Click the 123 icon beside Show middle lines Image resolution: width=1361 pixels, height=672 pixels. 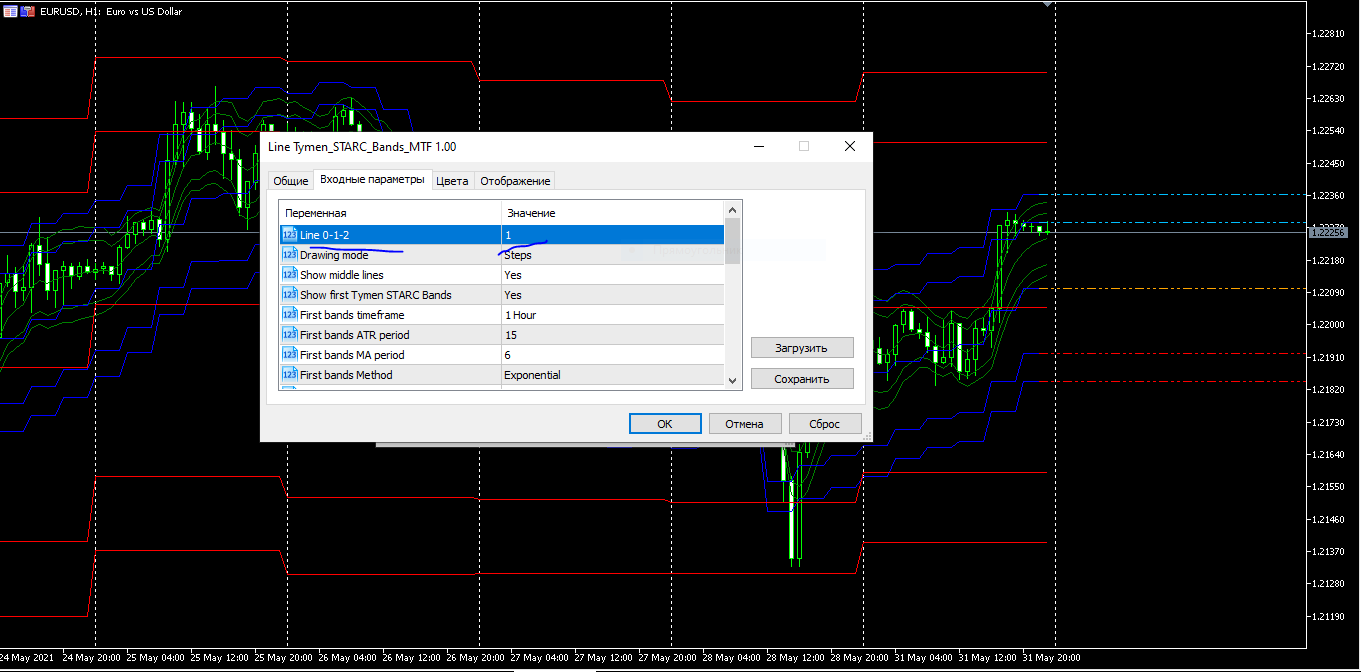click(290, 274)
